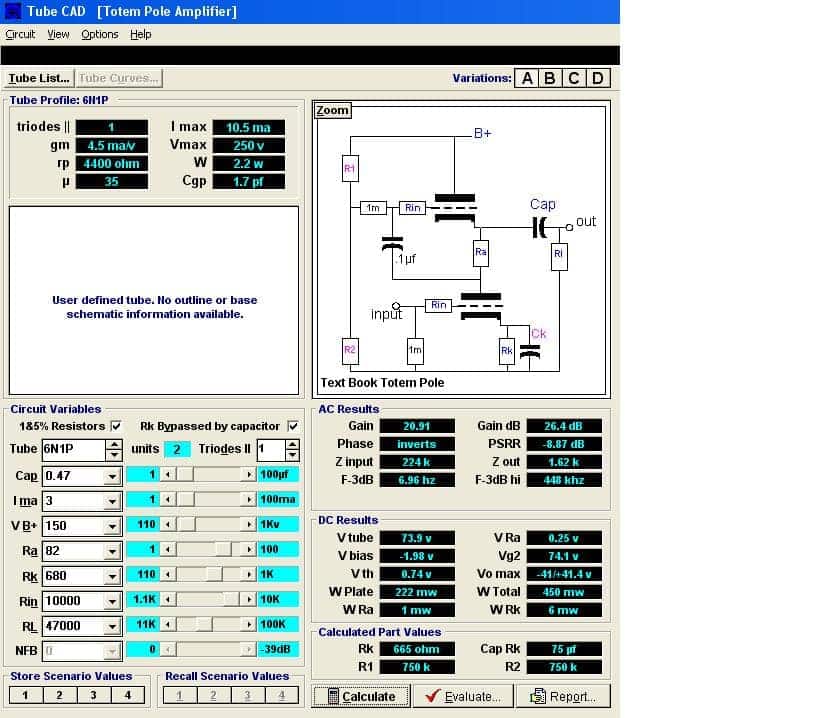Open the RL value dropdown
Screen dimensions: 840x718
[112, 626]
